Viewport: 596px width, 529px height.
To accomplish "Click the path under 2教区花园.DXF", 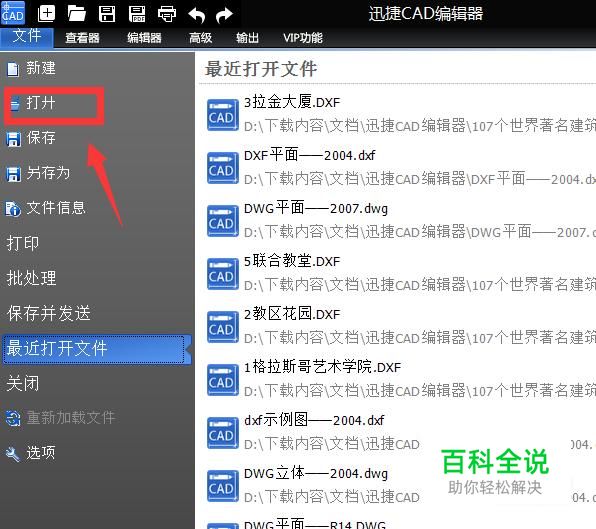I will tap(420, 338).
